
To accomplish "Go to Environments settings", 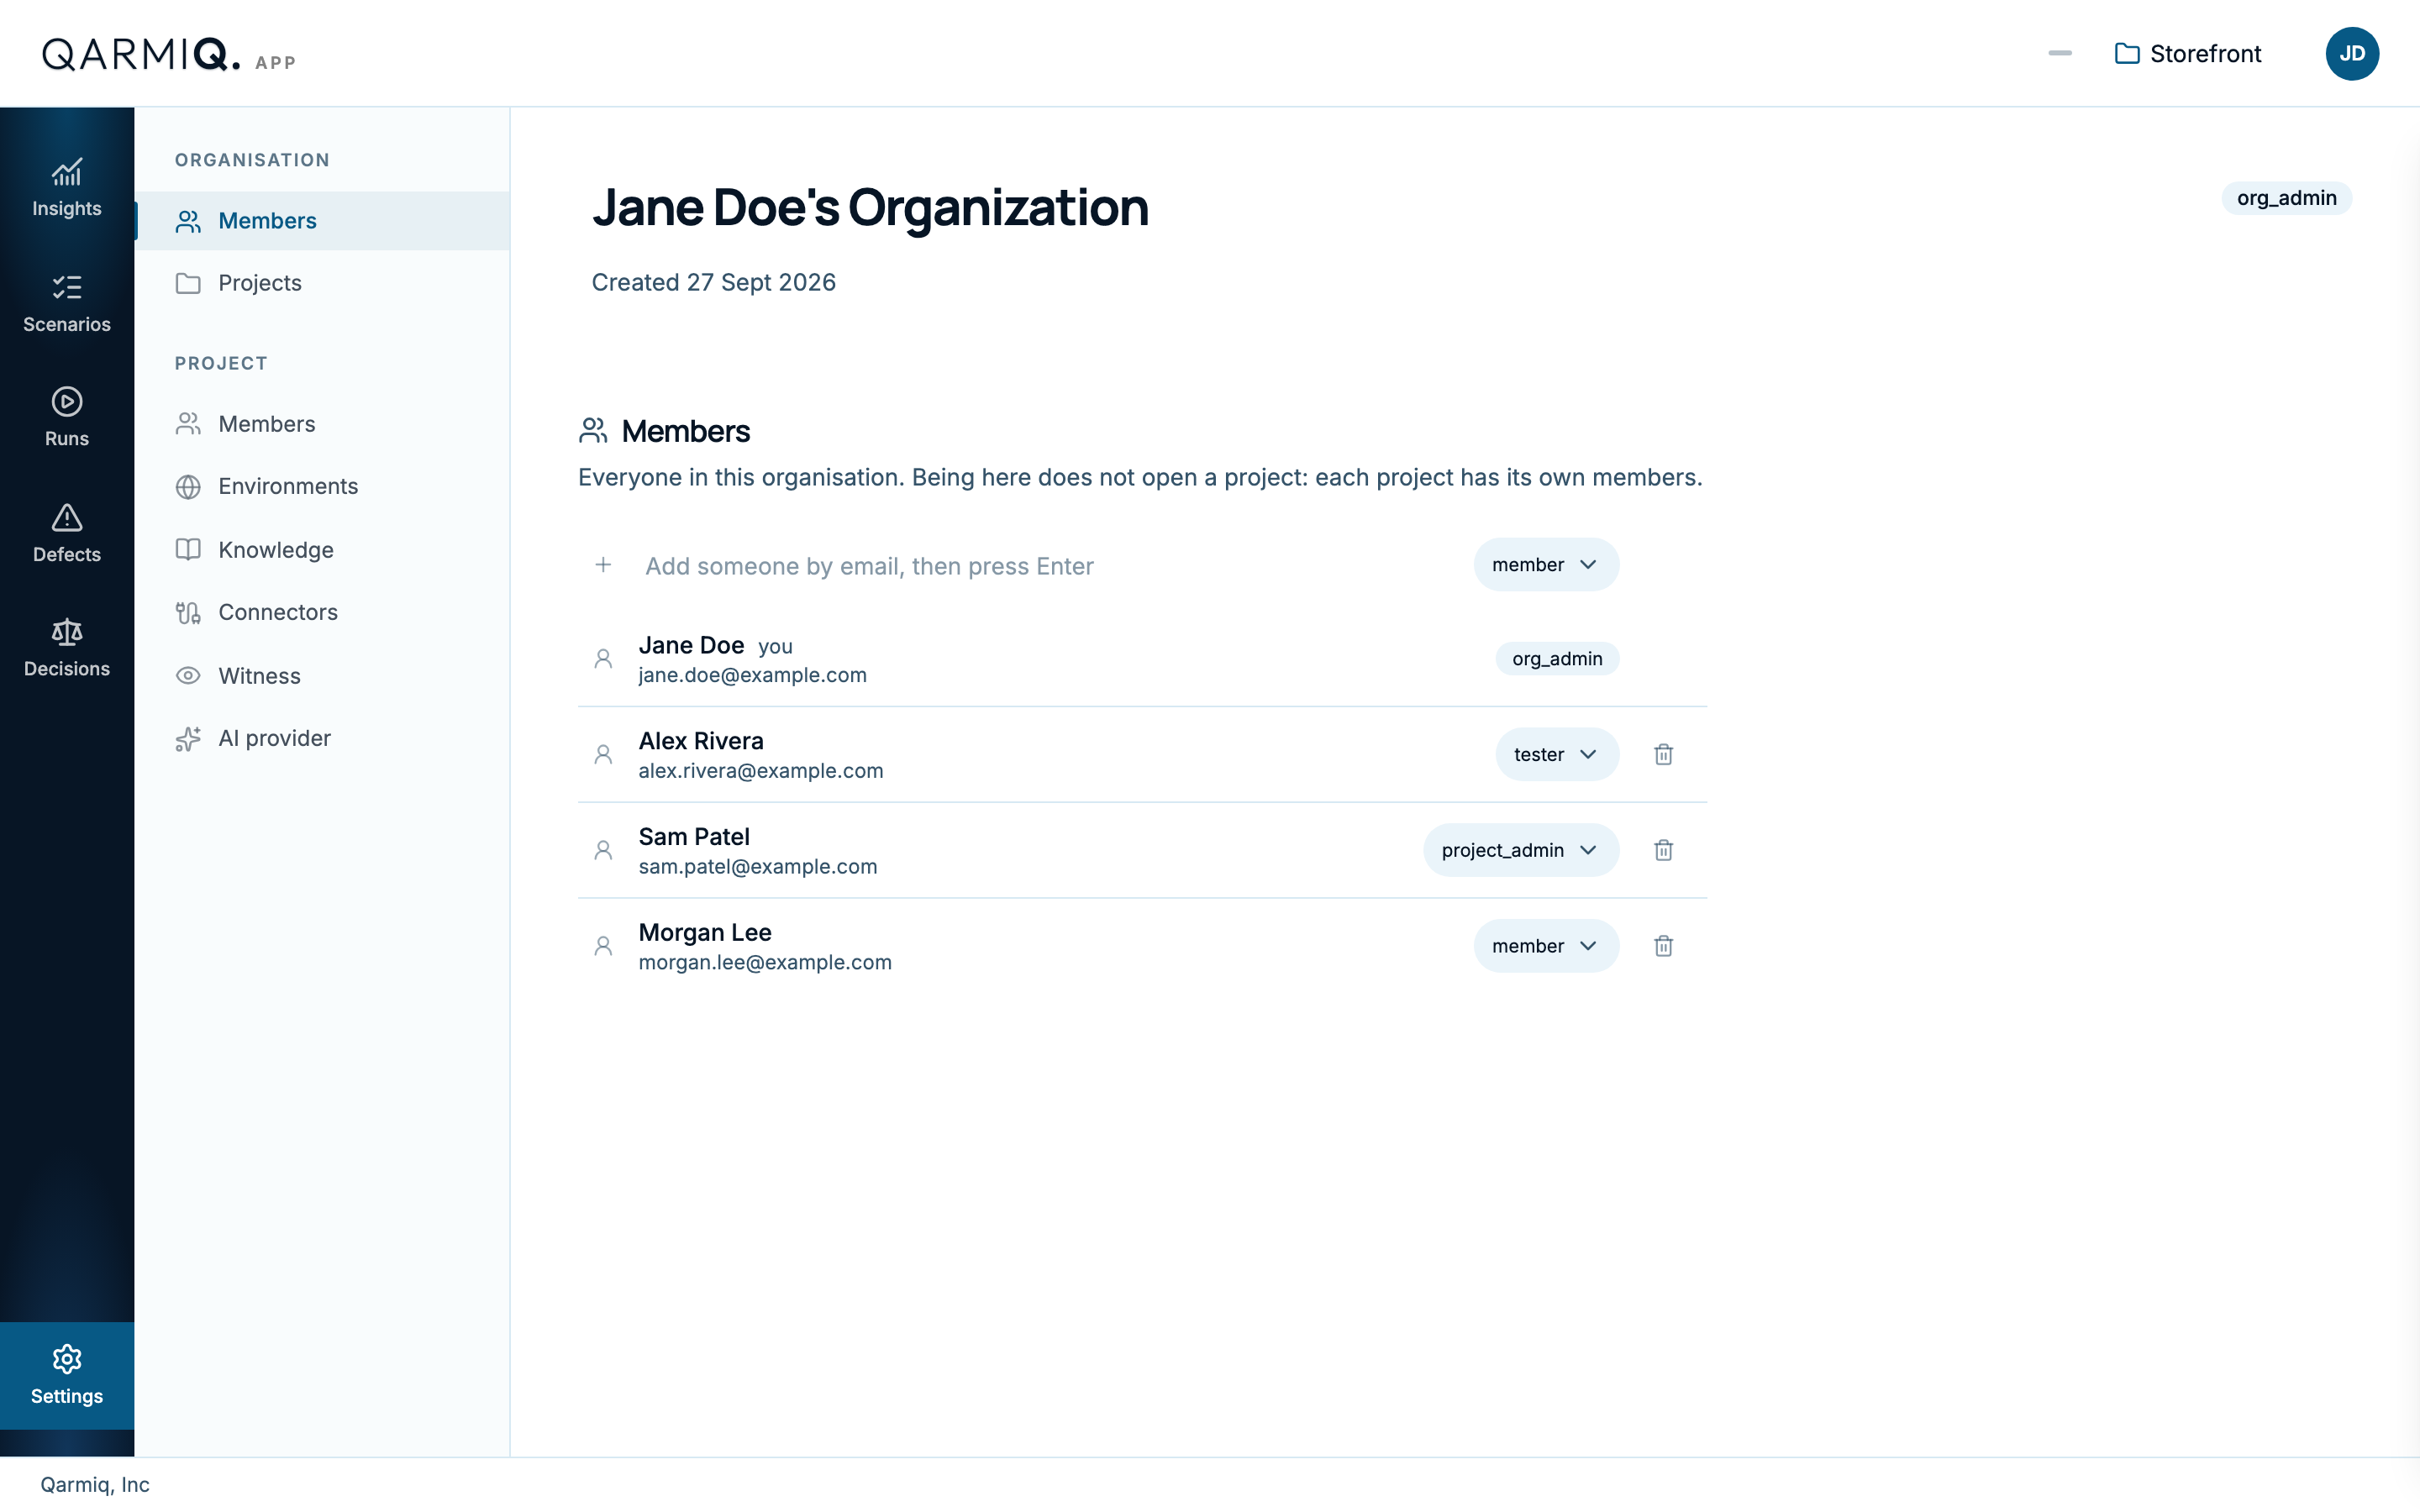I will click(x=322, y=486).
